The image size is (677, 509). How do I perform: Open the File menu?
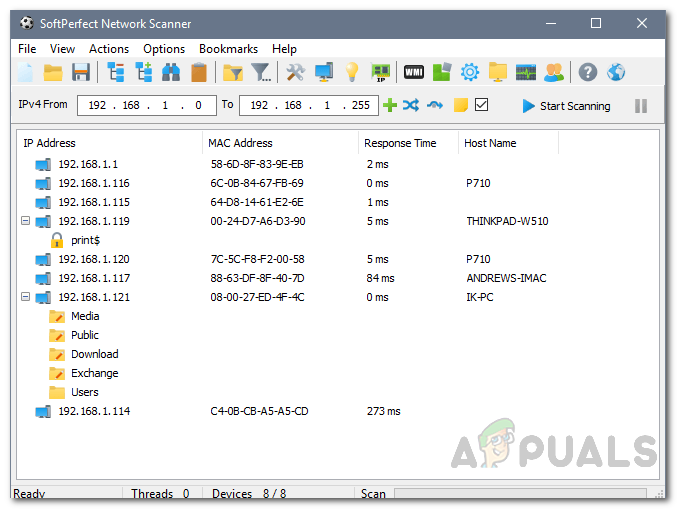pos(27,49)
